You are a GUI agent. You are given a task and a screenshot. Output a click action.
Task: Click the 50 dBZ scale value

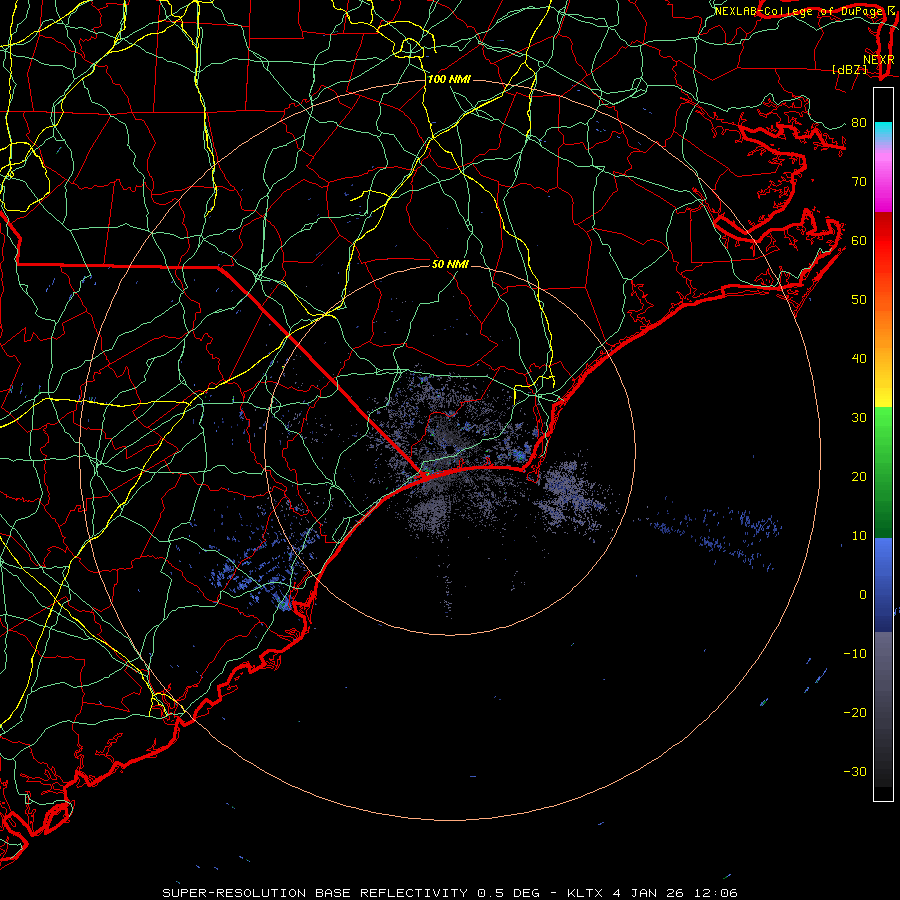pos(859,300)
